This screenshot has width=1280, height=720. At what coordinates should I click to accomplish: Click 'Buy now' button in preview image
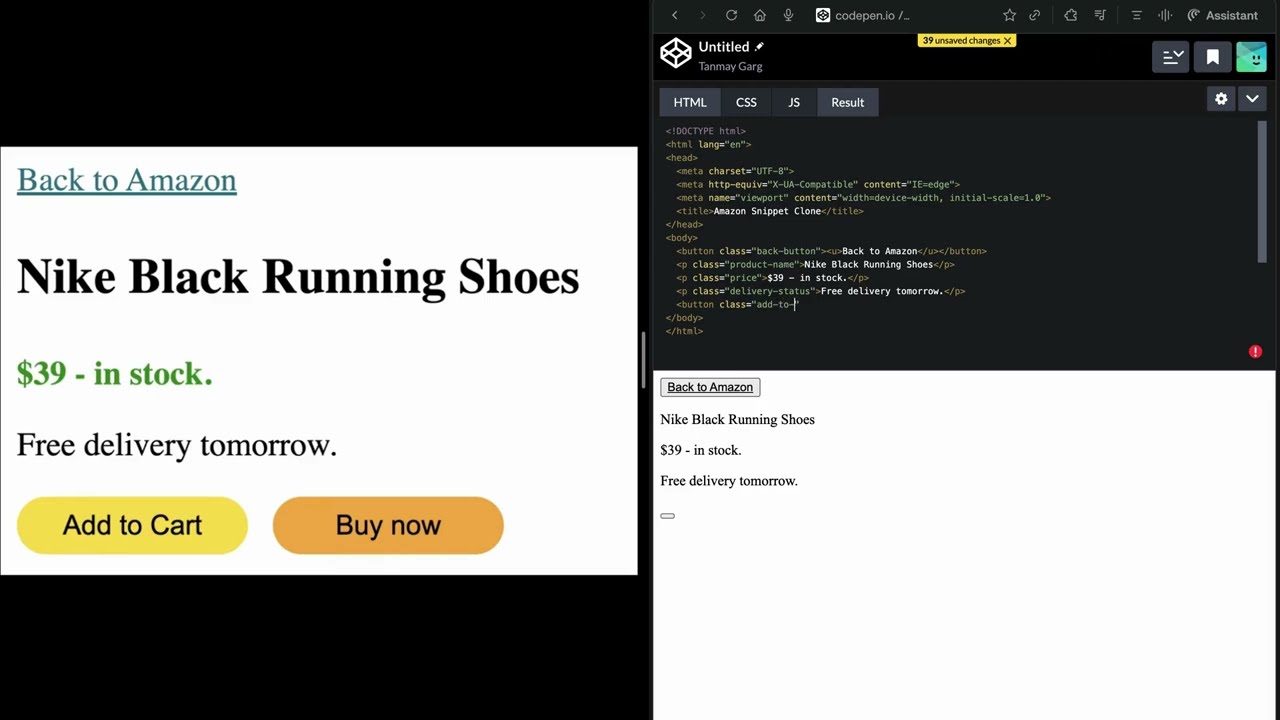(x=388, y=525)
